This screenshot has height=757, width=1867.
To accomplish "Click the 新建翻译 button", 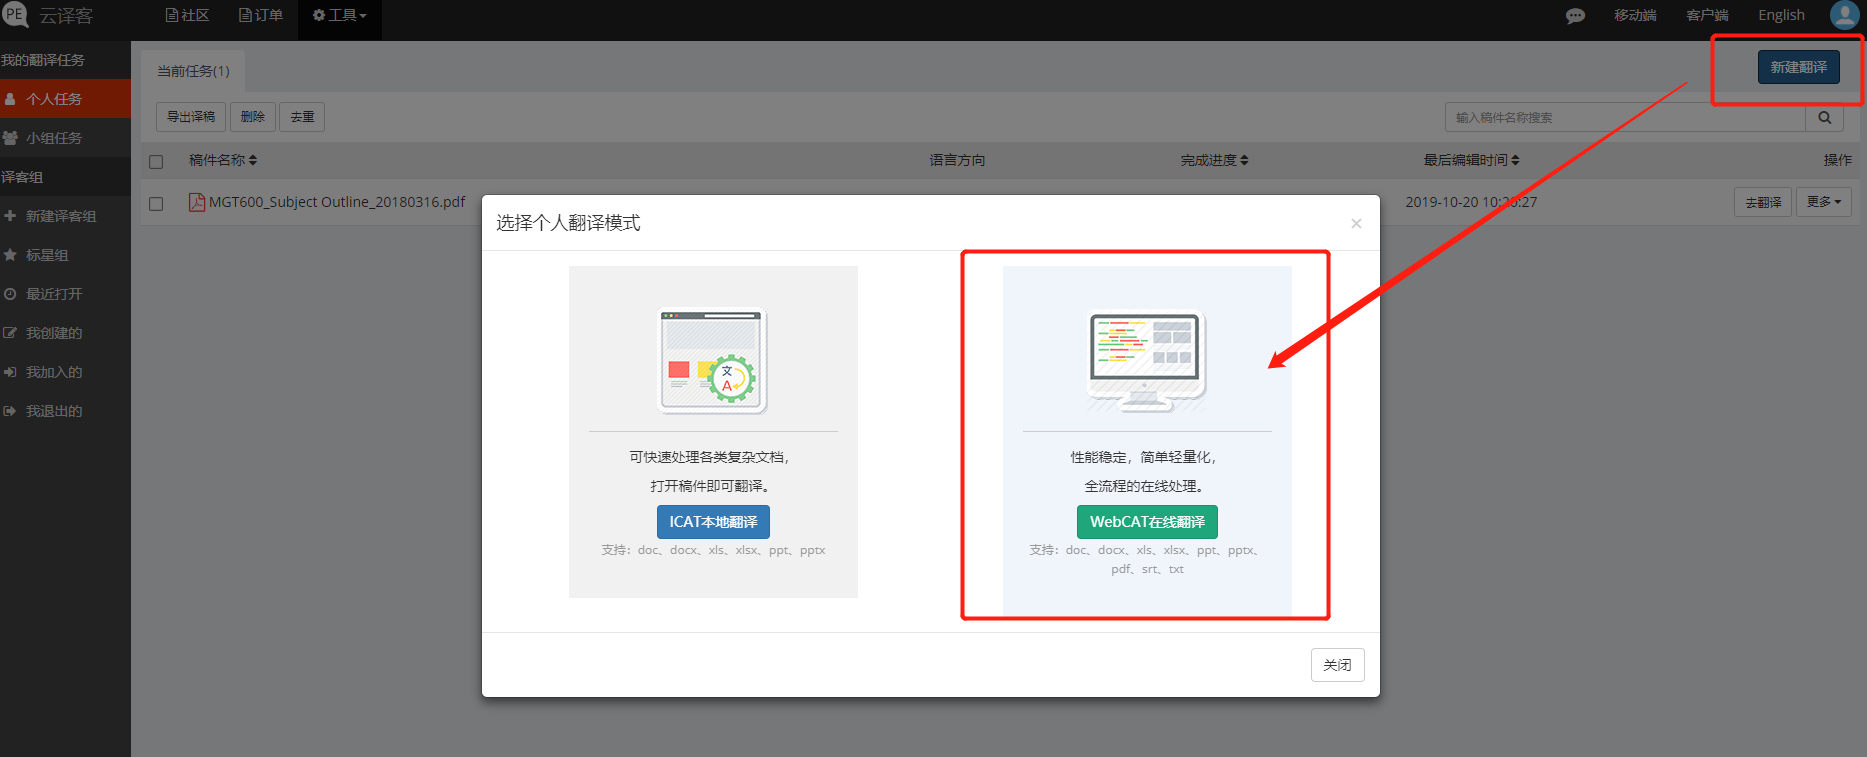I will tap(1798, 67).
